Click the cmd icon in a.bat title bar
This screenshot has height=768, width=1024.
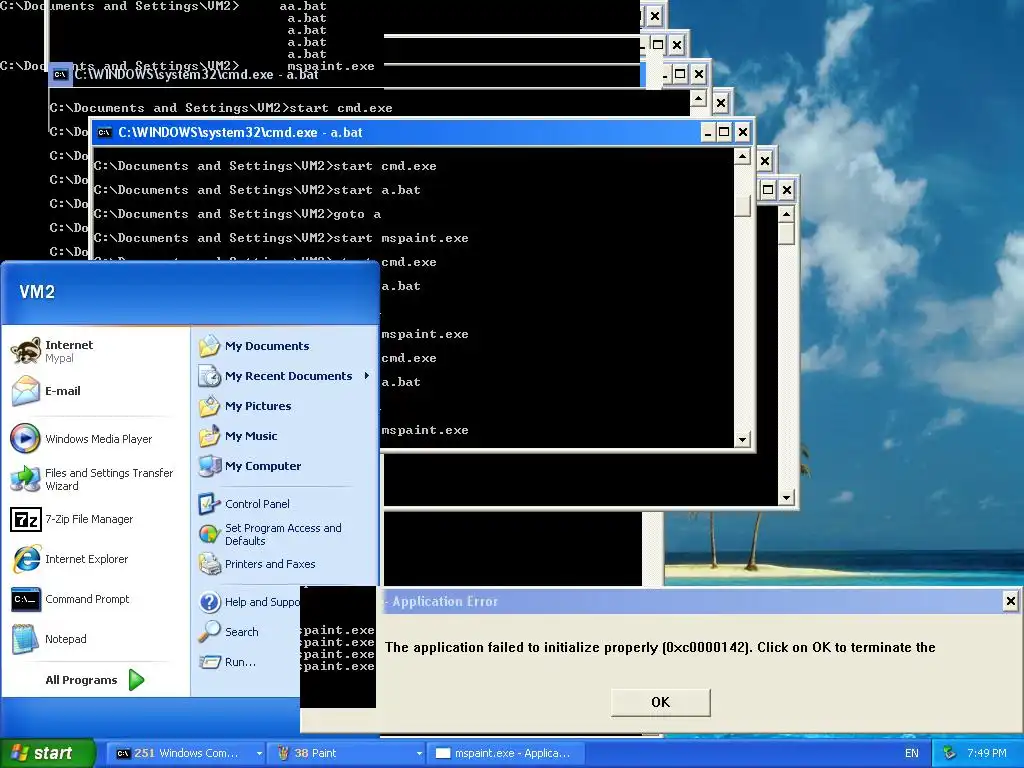104,133
